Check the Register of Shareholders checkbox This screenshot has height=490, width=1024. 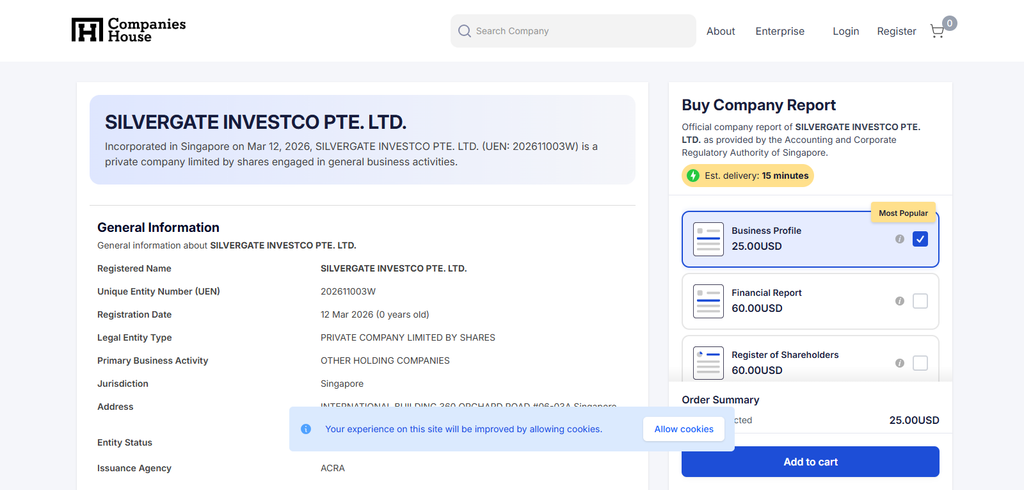point(920,363)
